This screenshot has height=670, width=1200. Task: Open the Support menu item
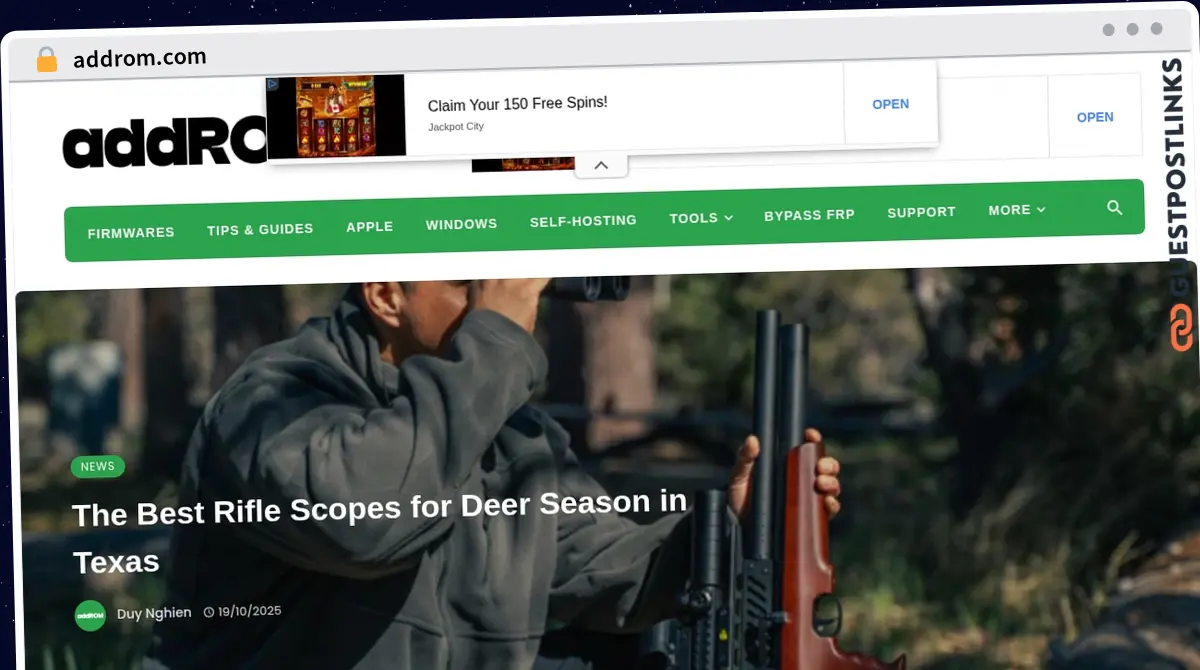point(921,212)
